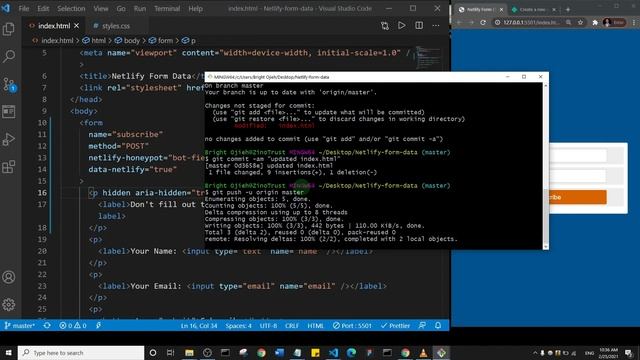The width and height of the screenshot is (640, 360).
Task: Open VLC from the taskbar
Action: point(423,353)
